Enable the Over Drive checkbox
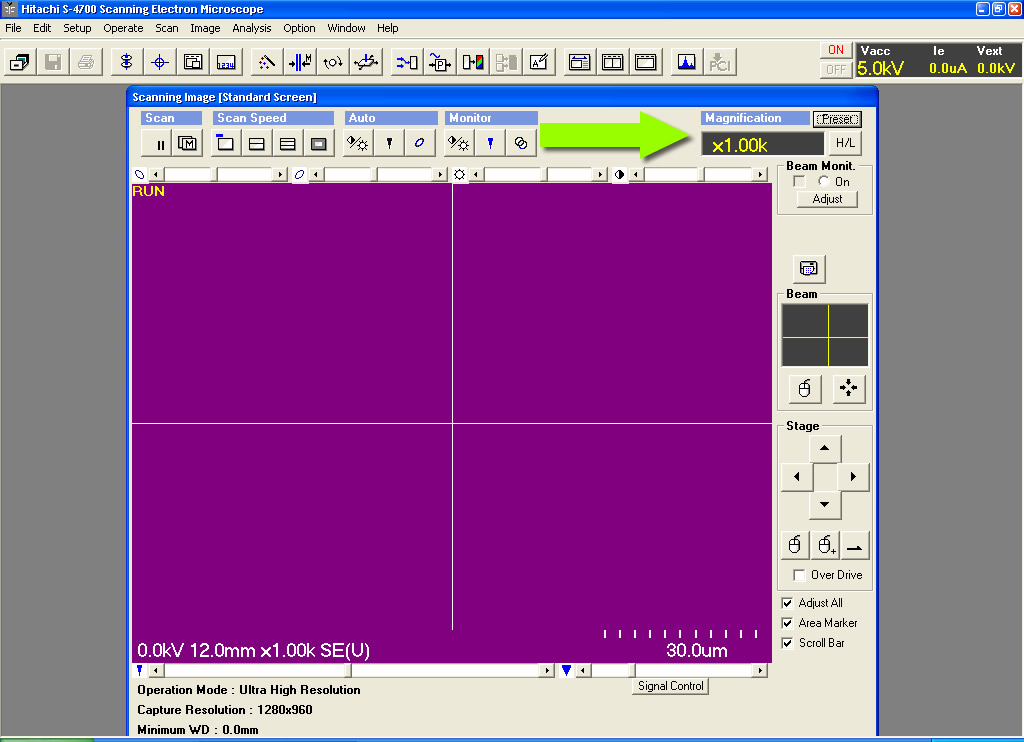This screenshot has width=1024, height=742. pos(799,575)
